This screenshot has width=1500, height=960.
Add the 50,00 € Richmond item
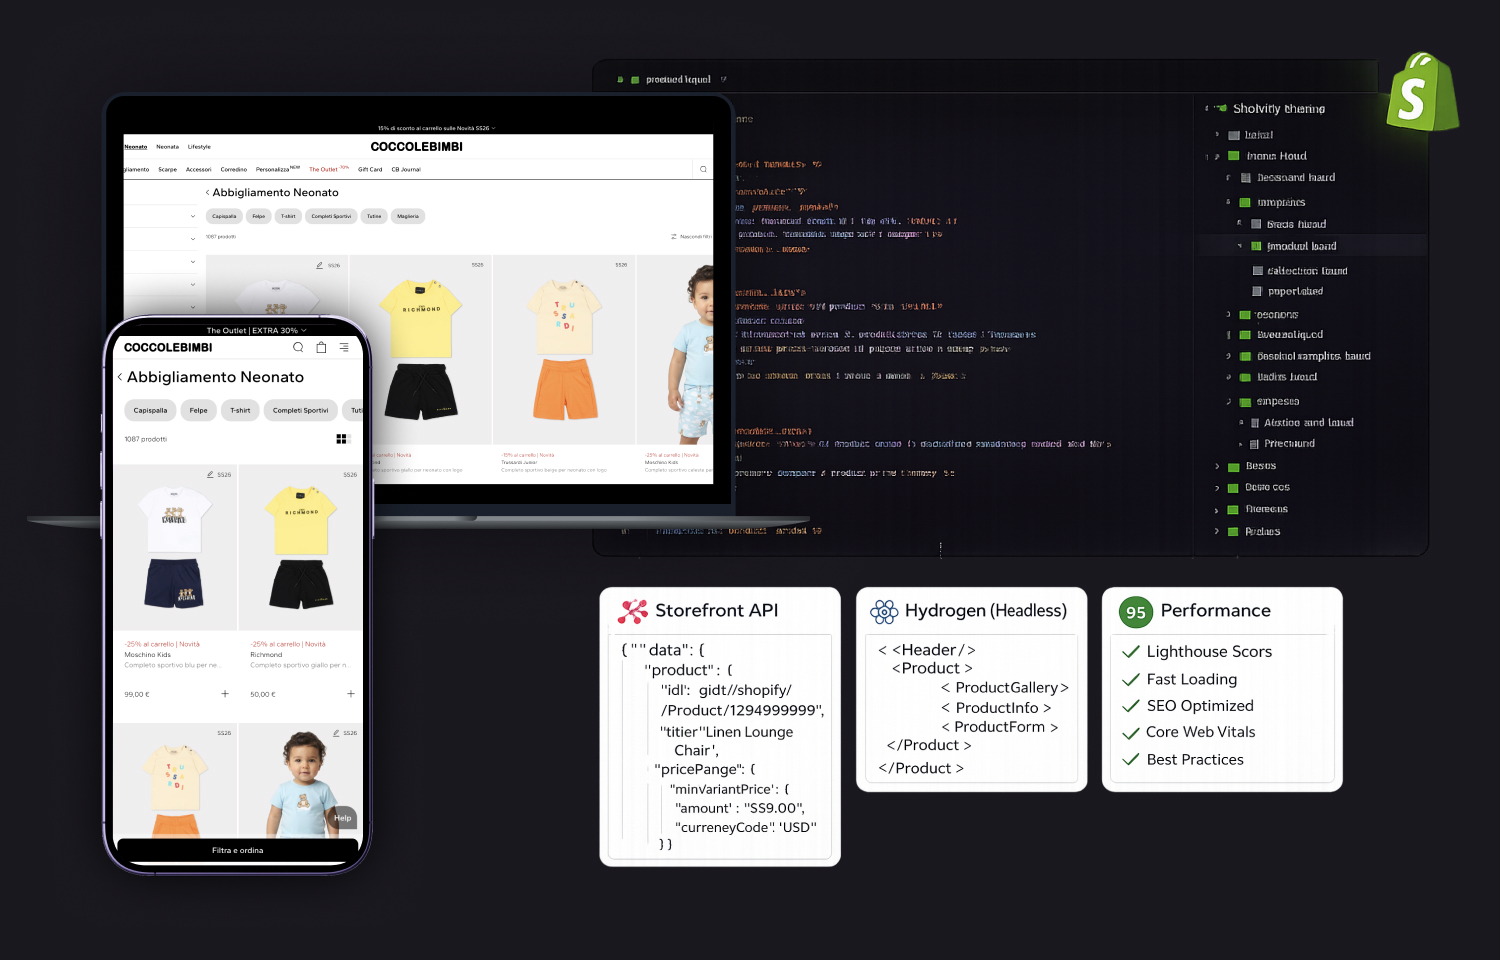tap(351, 694)
